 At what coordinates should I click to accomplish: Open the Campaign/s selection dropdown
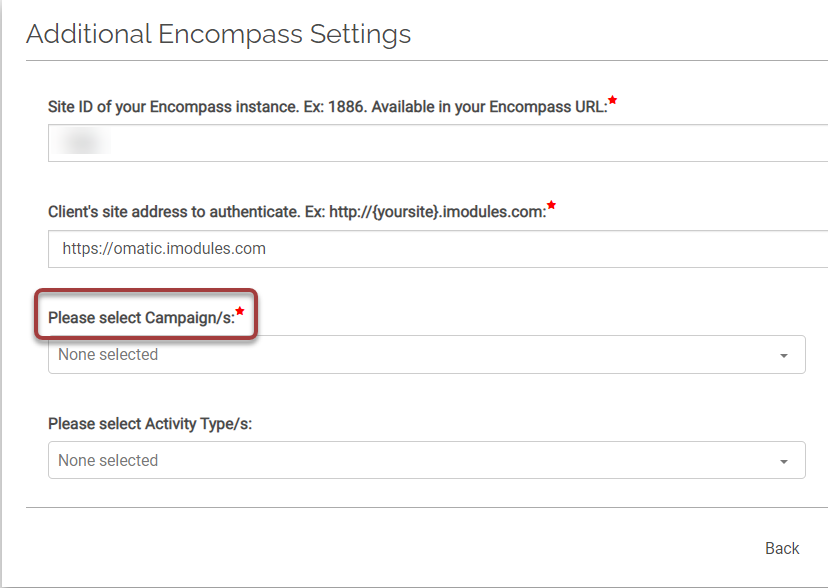(426, 355)
